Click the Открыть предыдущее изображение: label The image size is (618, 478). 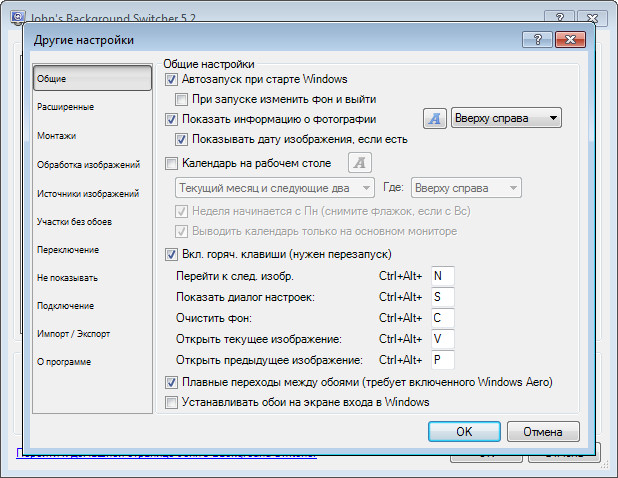[x=270, y=360]
